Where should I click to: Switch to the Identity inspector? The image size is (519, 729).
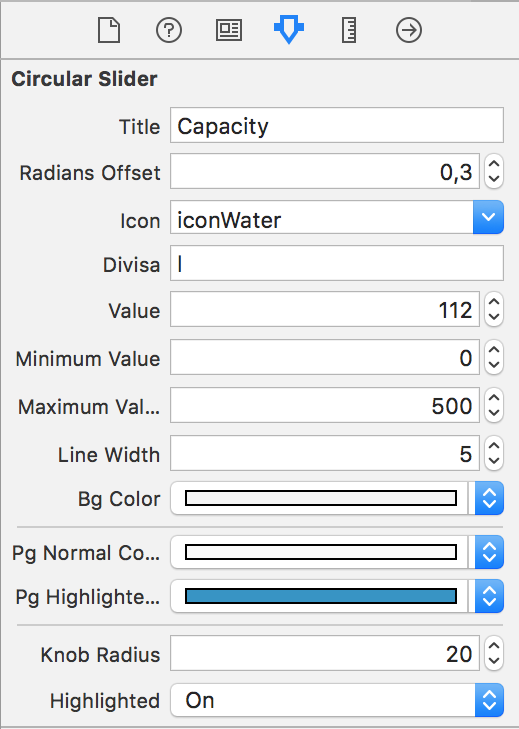229,31
